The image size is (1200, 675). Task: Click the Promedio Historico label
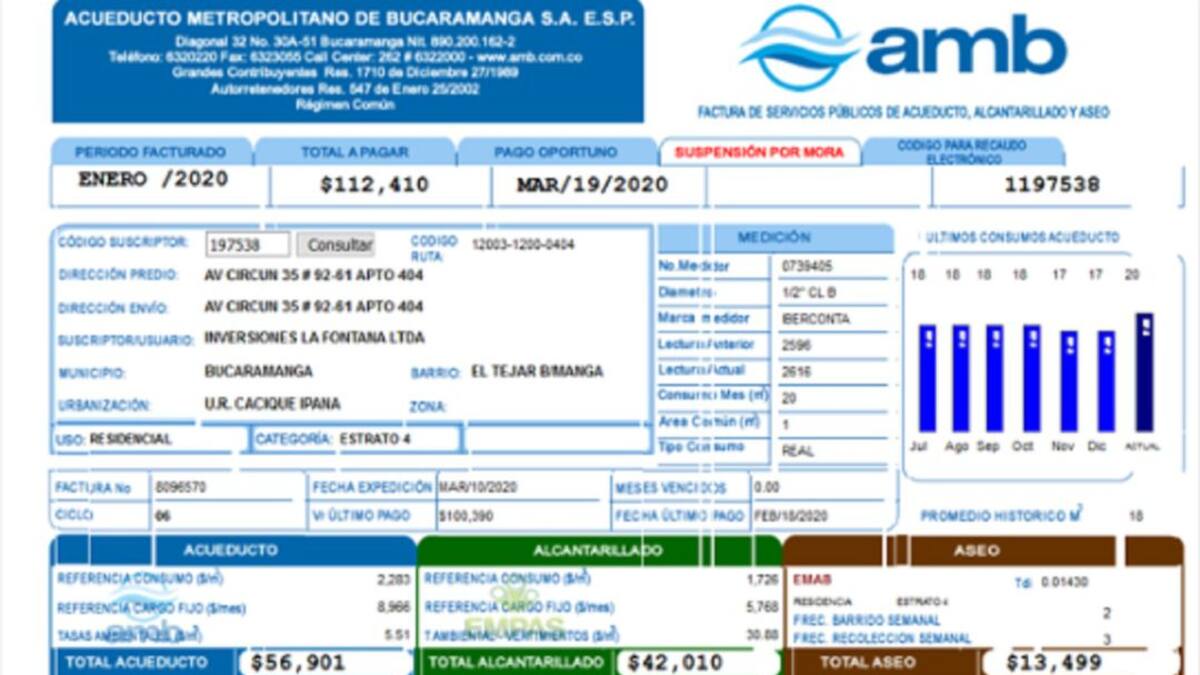1001,516
